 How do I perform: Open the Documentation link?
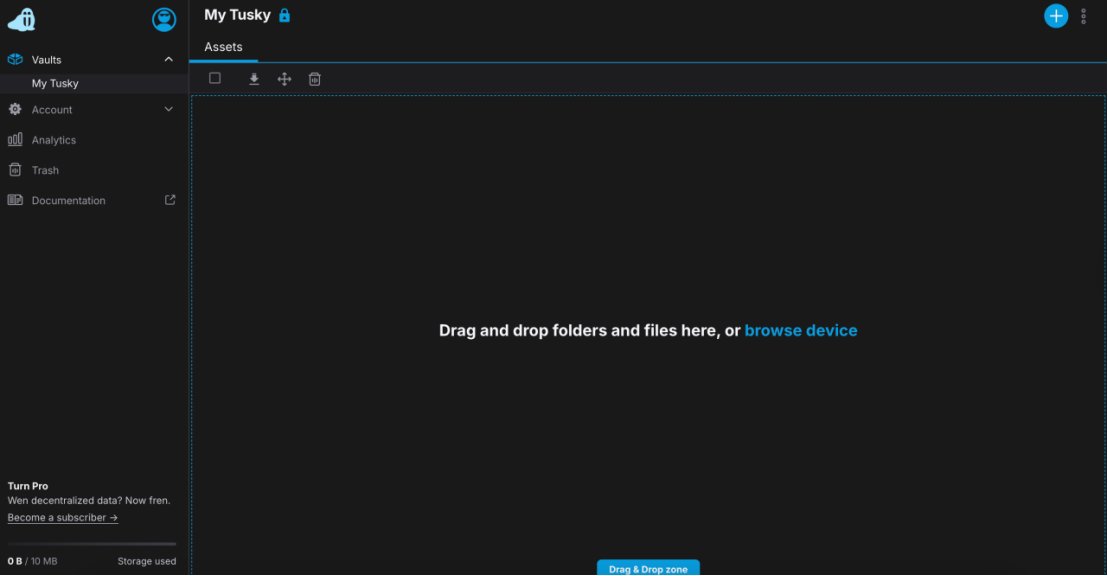[69, 201]
